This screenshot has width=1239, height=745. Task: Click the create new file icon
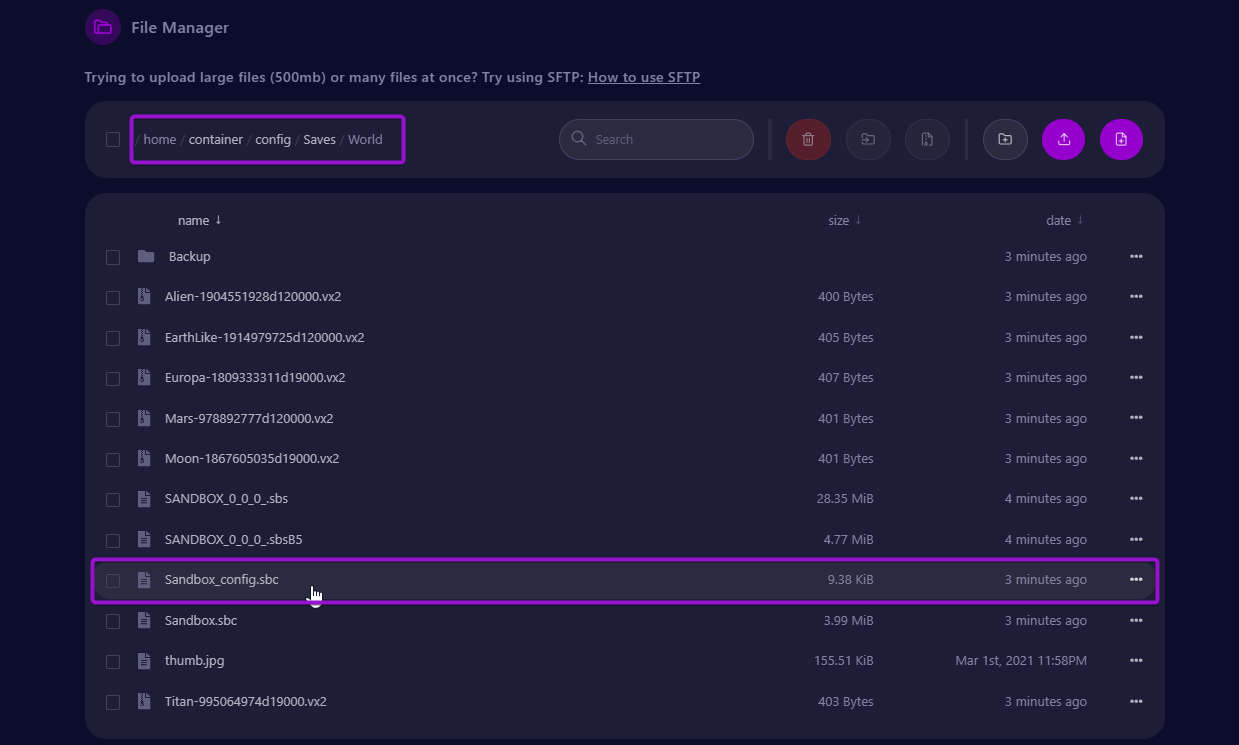1120,139
